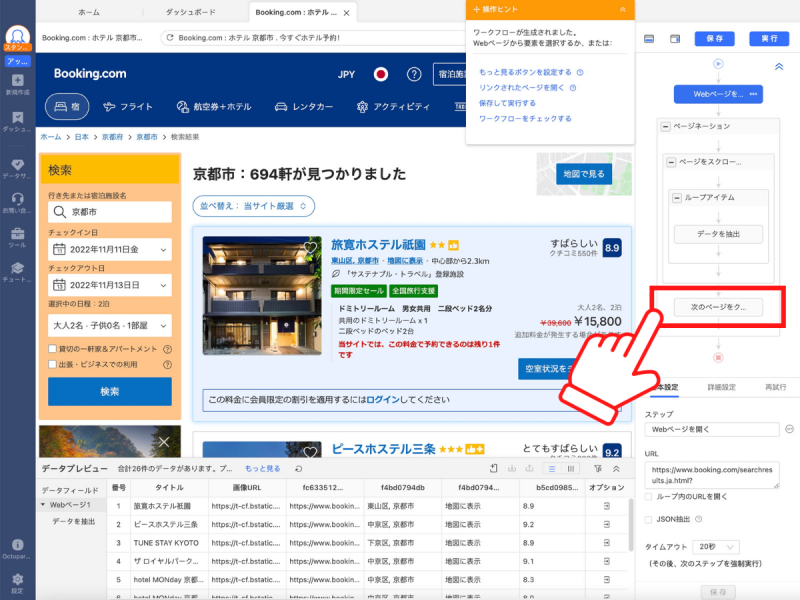800x600 pixels.
Task: Collapse the data preview panel with double chevron
Action: [x=616, y=468]
